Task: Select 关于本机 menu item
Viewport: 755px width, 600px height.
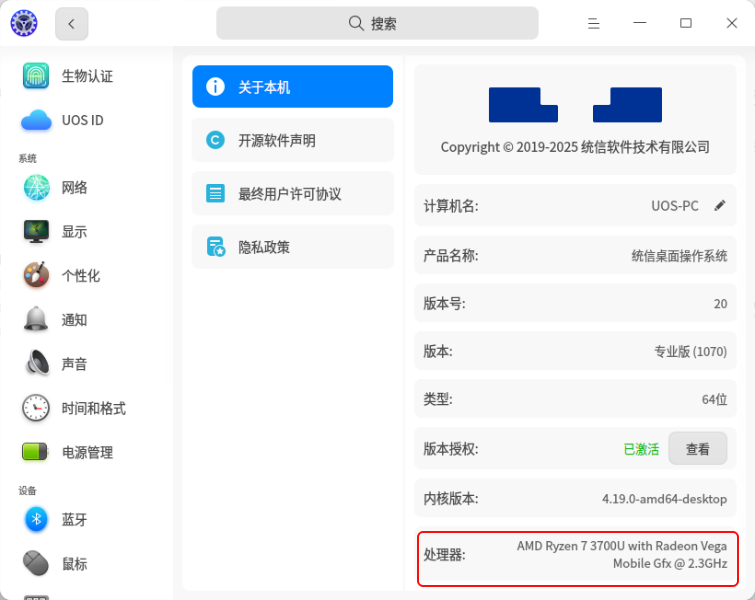Action: tap(292, 87)
